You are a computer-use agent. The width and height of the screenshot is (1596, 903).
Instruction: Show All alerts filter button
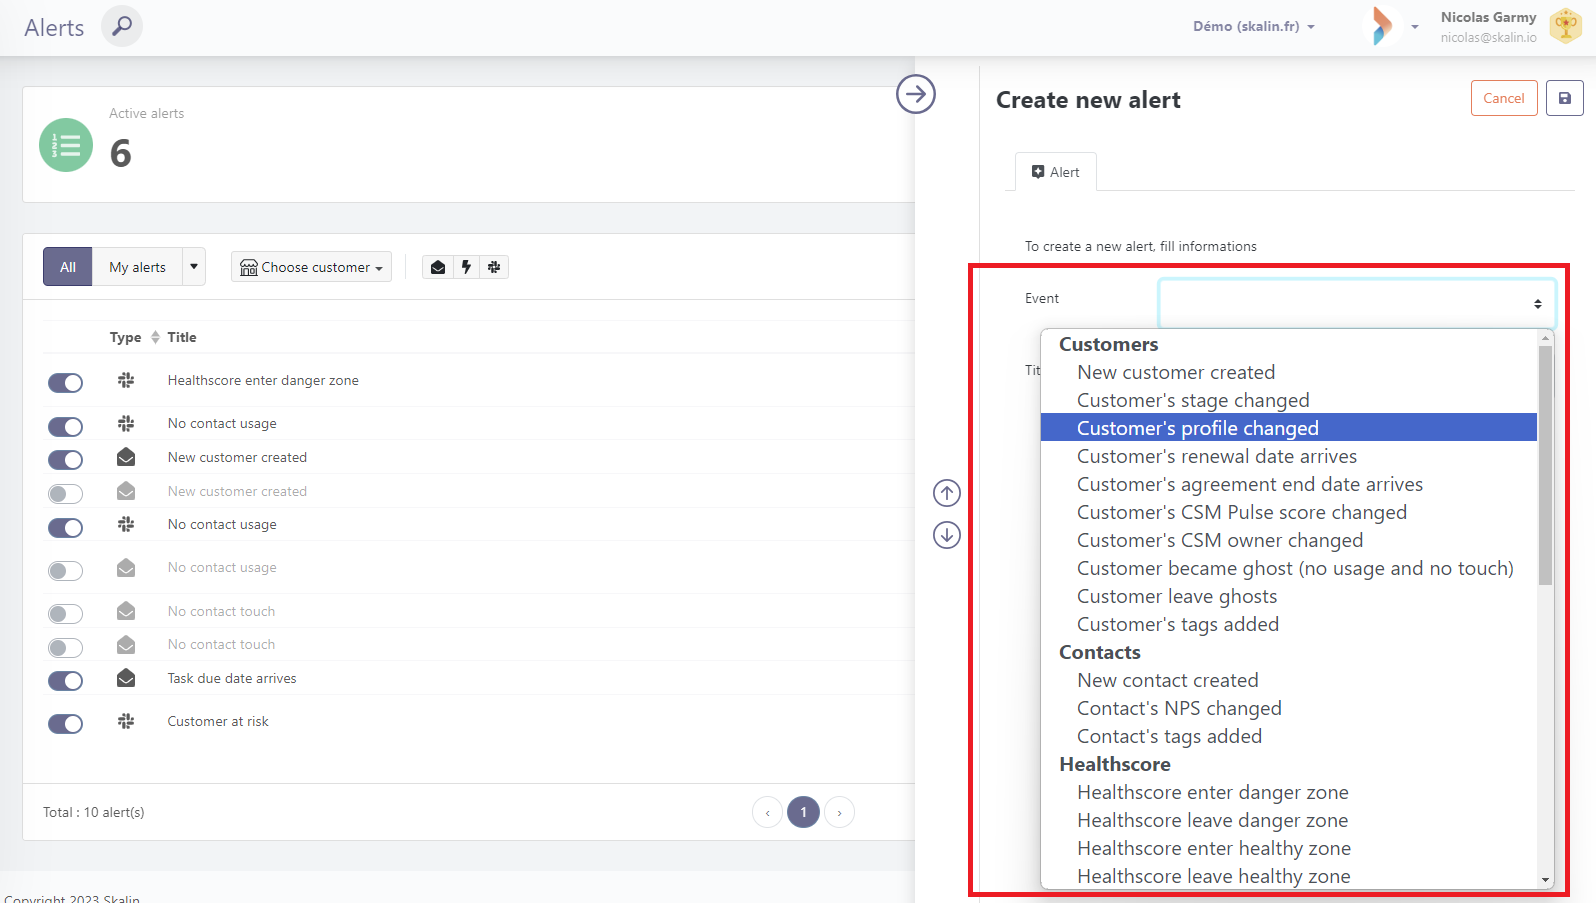[68, 267]
